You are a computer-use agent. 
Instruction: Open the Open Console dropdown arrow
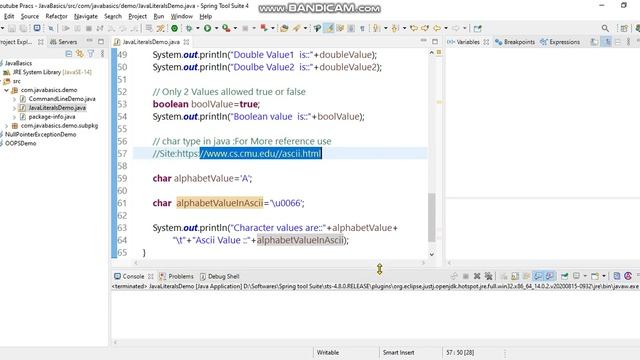coord(604,276)
